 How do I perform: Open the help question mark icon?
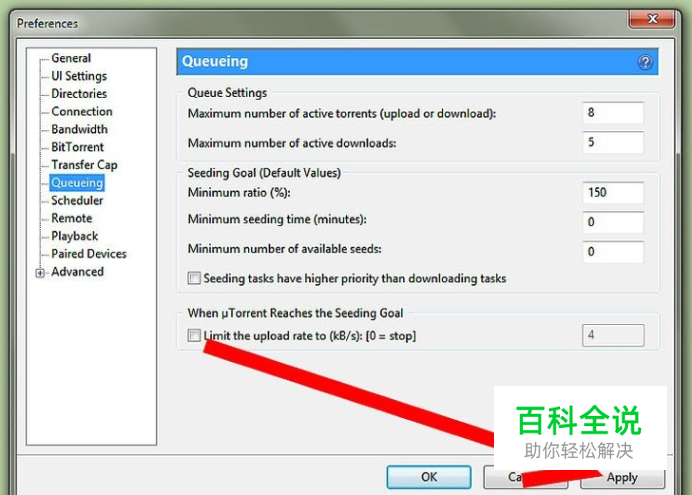tap(645, 62)
